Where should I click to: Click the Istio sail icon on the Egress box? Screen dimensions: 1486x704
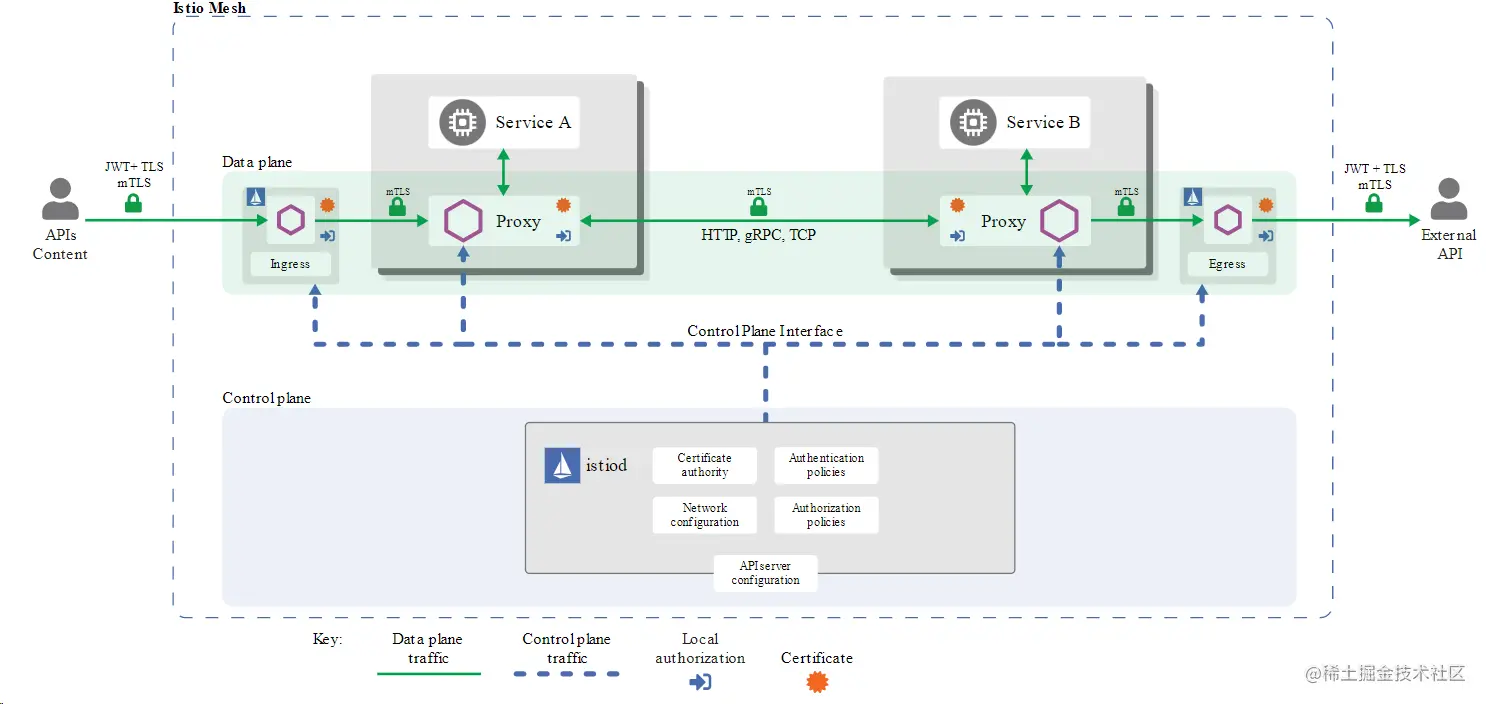[1193, 197]
